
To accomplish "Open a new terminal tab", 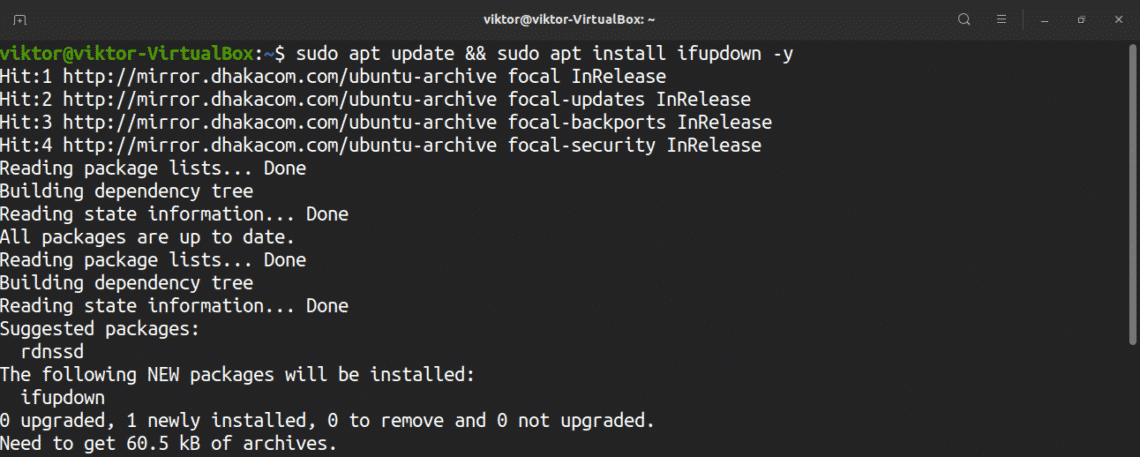I will 21,19.
